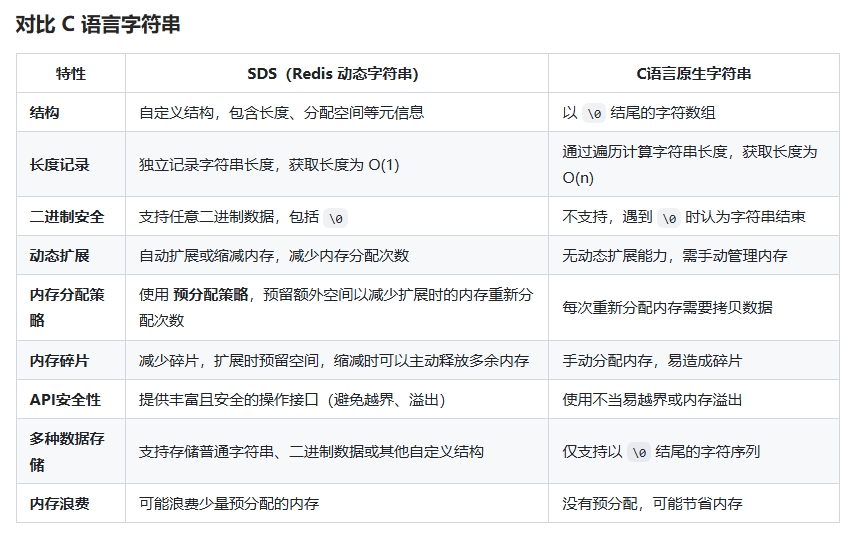The width and height of the screenshot is (855, 545).
Task: Select the cell "可能浪费少量预分配的内存"
Action: coord(229,504)
